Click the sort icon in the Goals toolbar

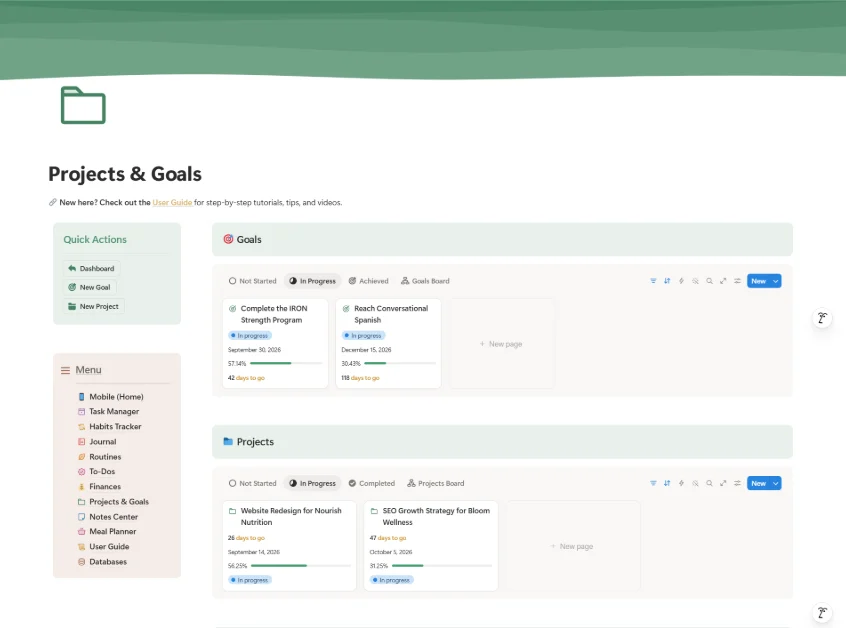point(667,281)
